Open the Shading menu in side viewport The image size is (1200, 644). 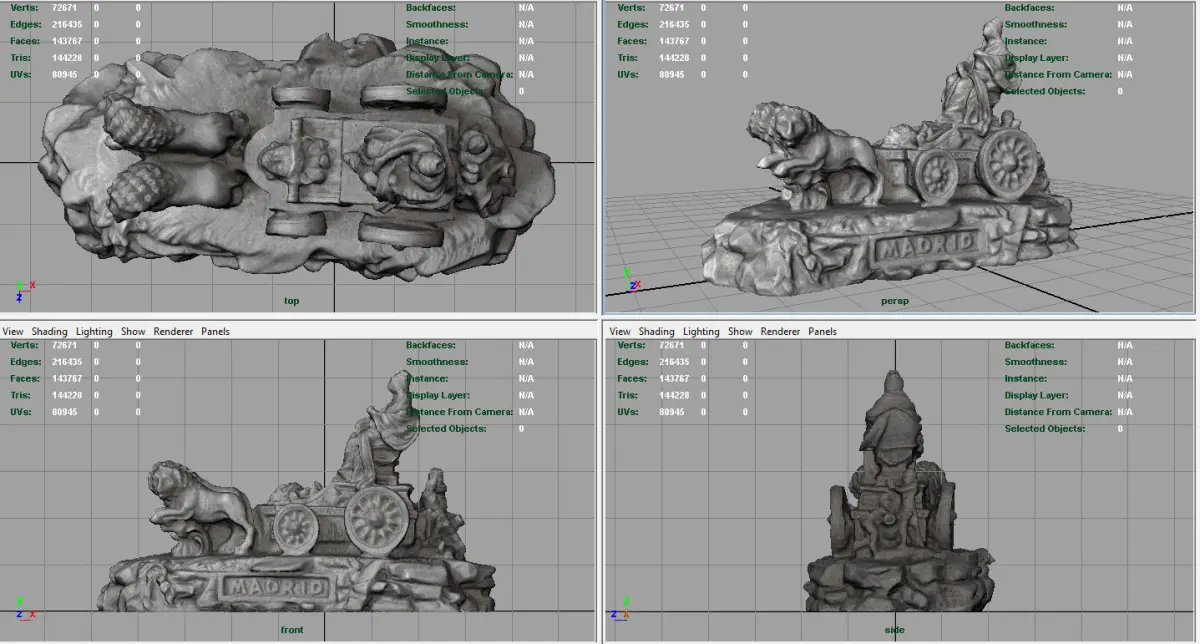coord(656,331)
